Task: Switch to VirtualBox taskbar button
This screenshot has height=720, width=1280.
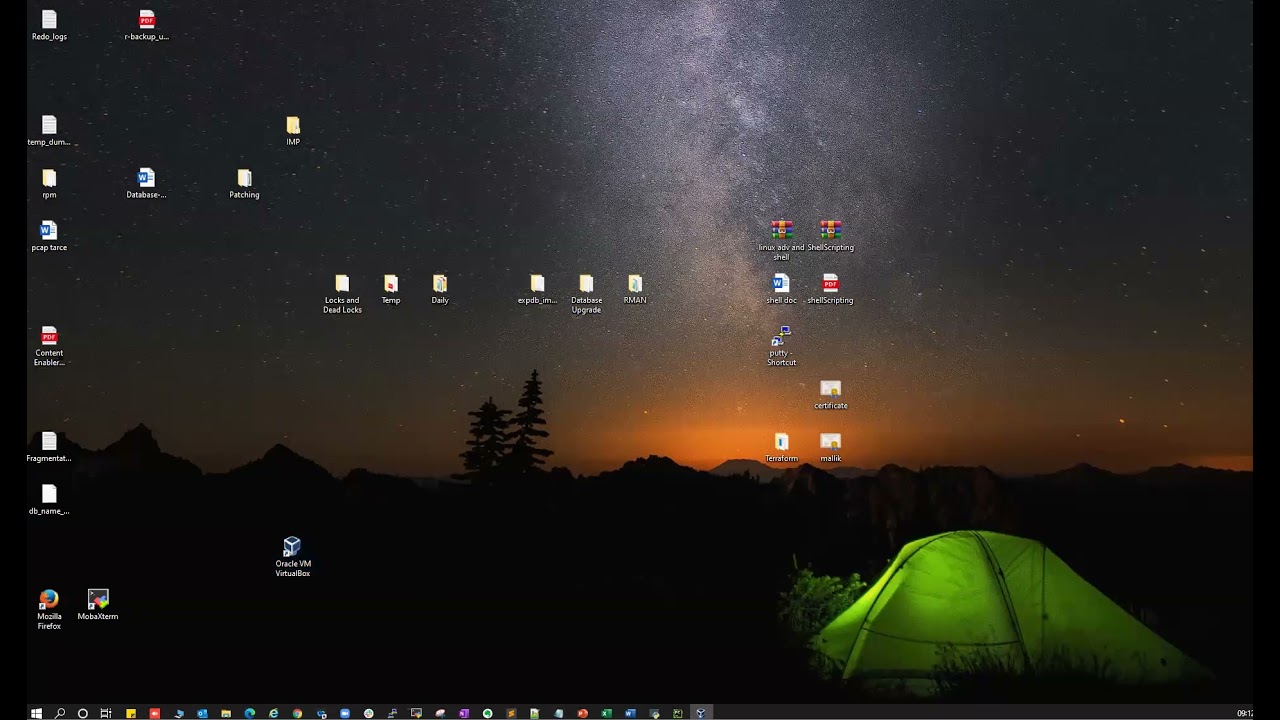Action: pos(701,713)
